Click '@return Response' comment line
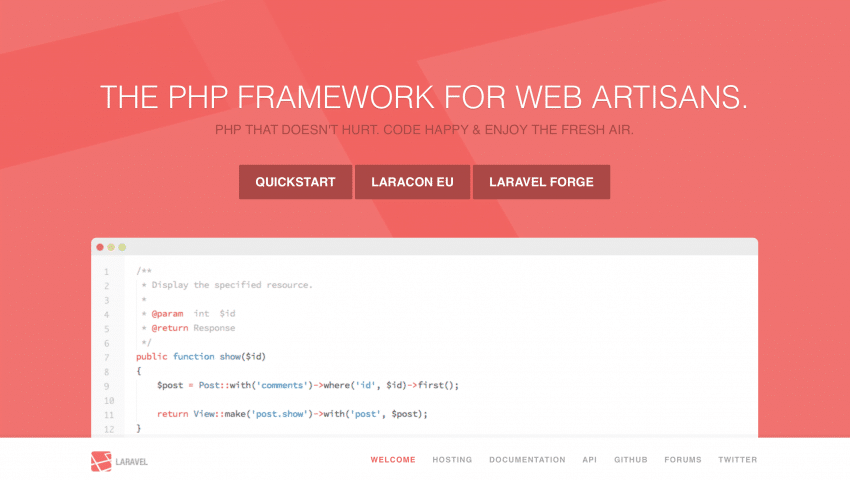This screenshot has width=850, height=480. point(188,328)
